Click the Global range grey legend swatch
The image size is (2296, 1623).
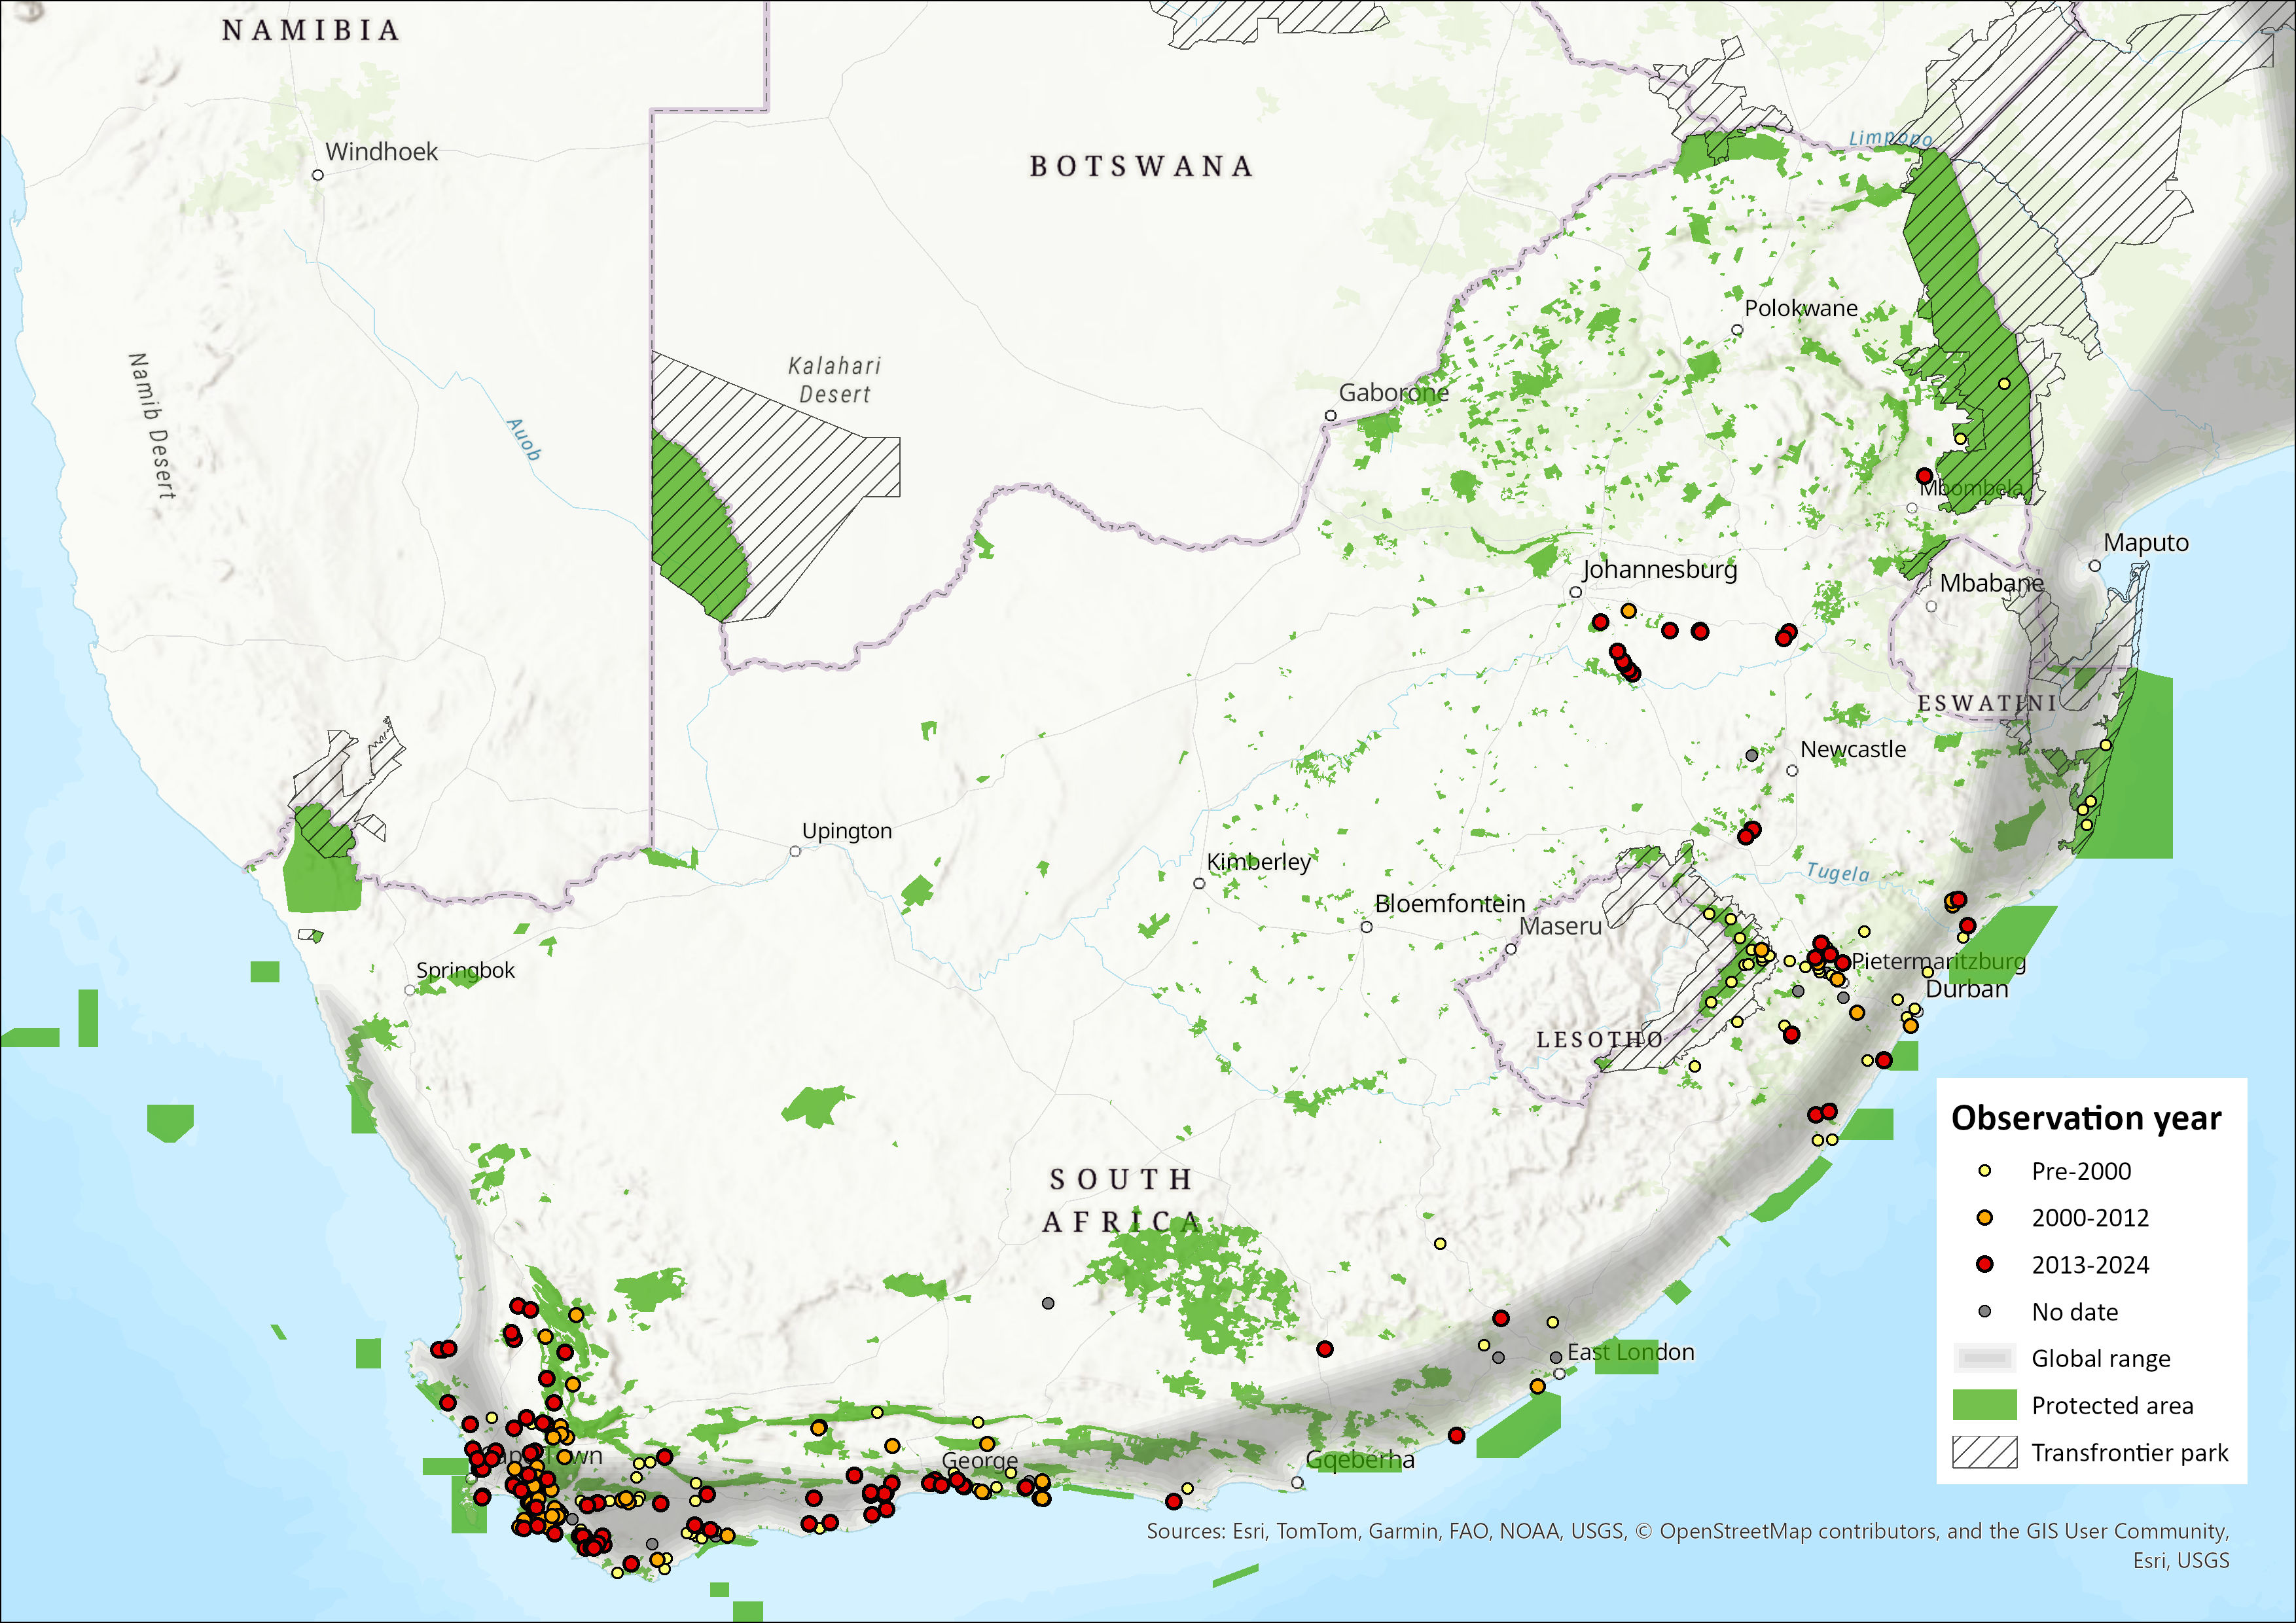point(1984,1358)
